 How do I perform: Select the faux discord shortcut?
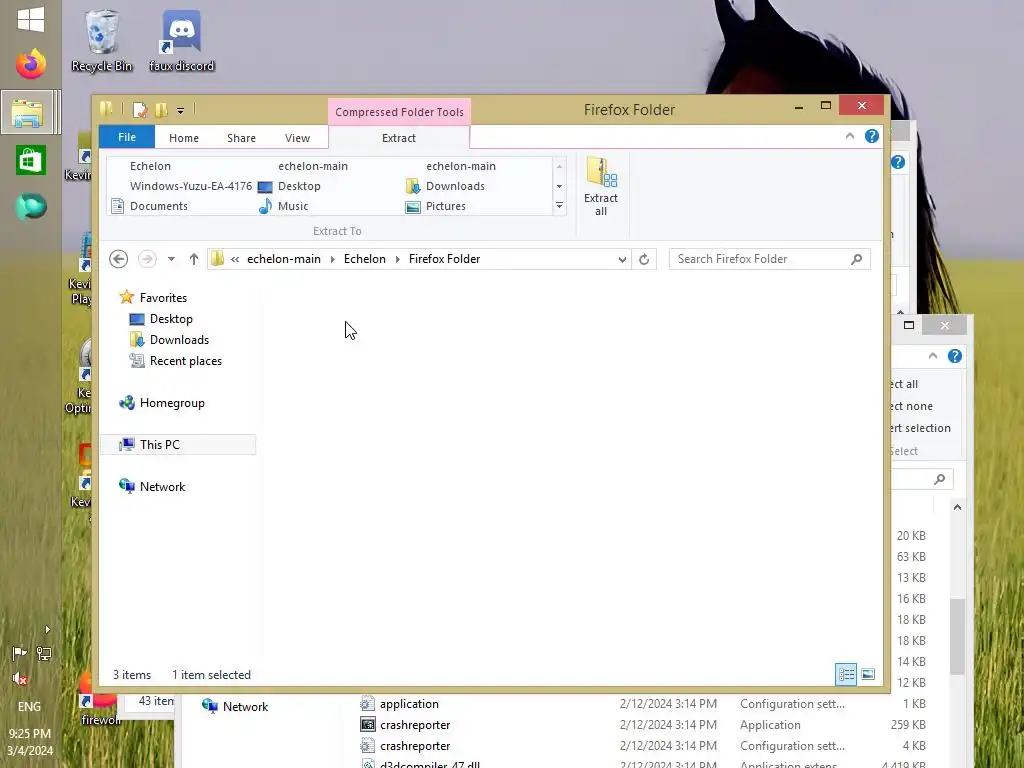[182, 40]
